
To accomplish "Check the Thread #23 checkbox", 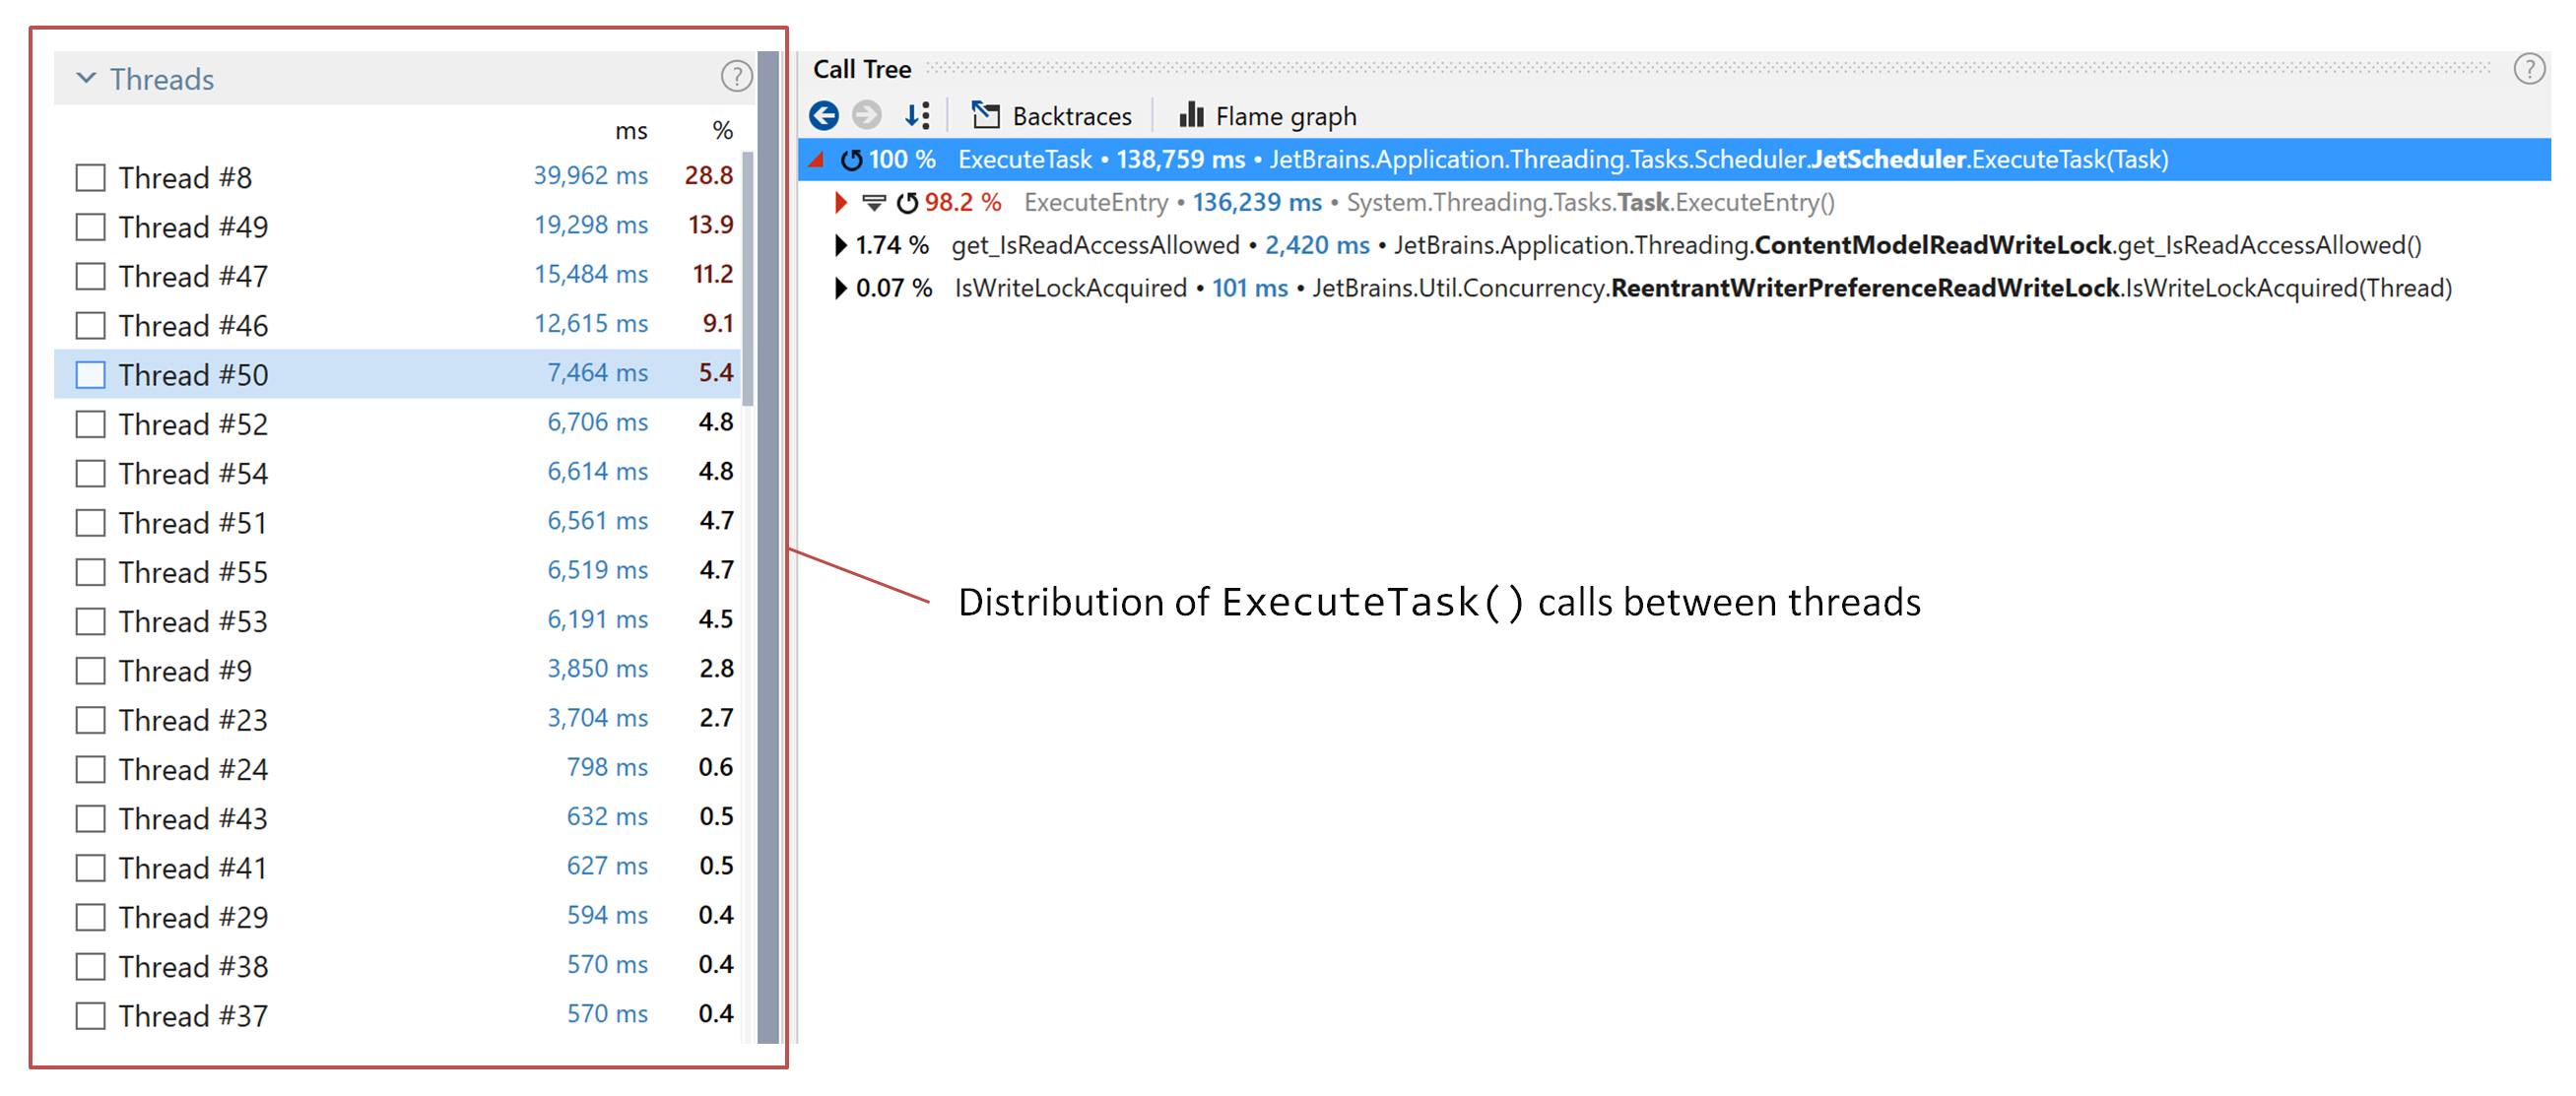I will pyautogui.click(x=90, y=719).
